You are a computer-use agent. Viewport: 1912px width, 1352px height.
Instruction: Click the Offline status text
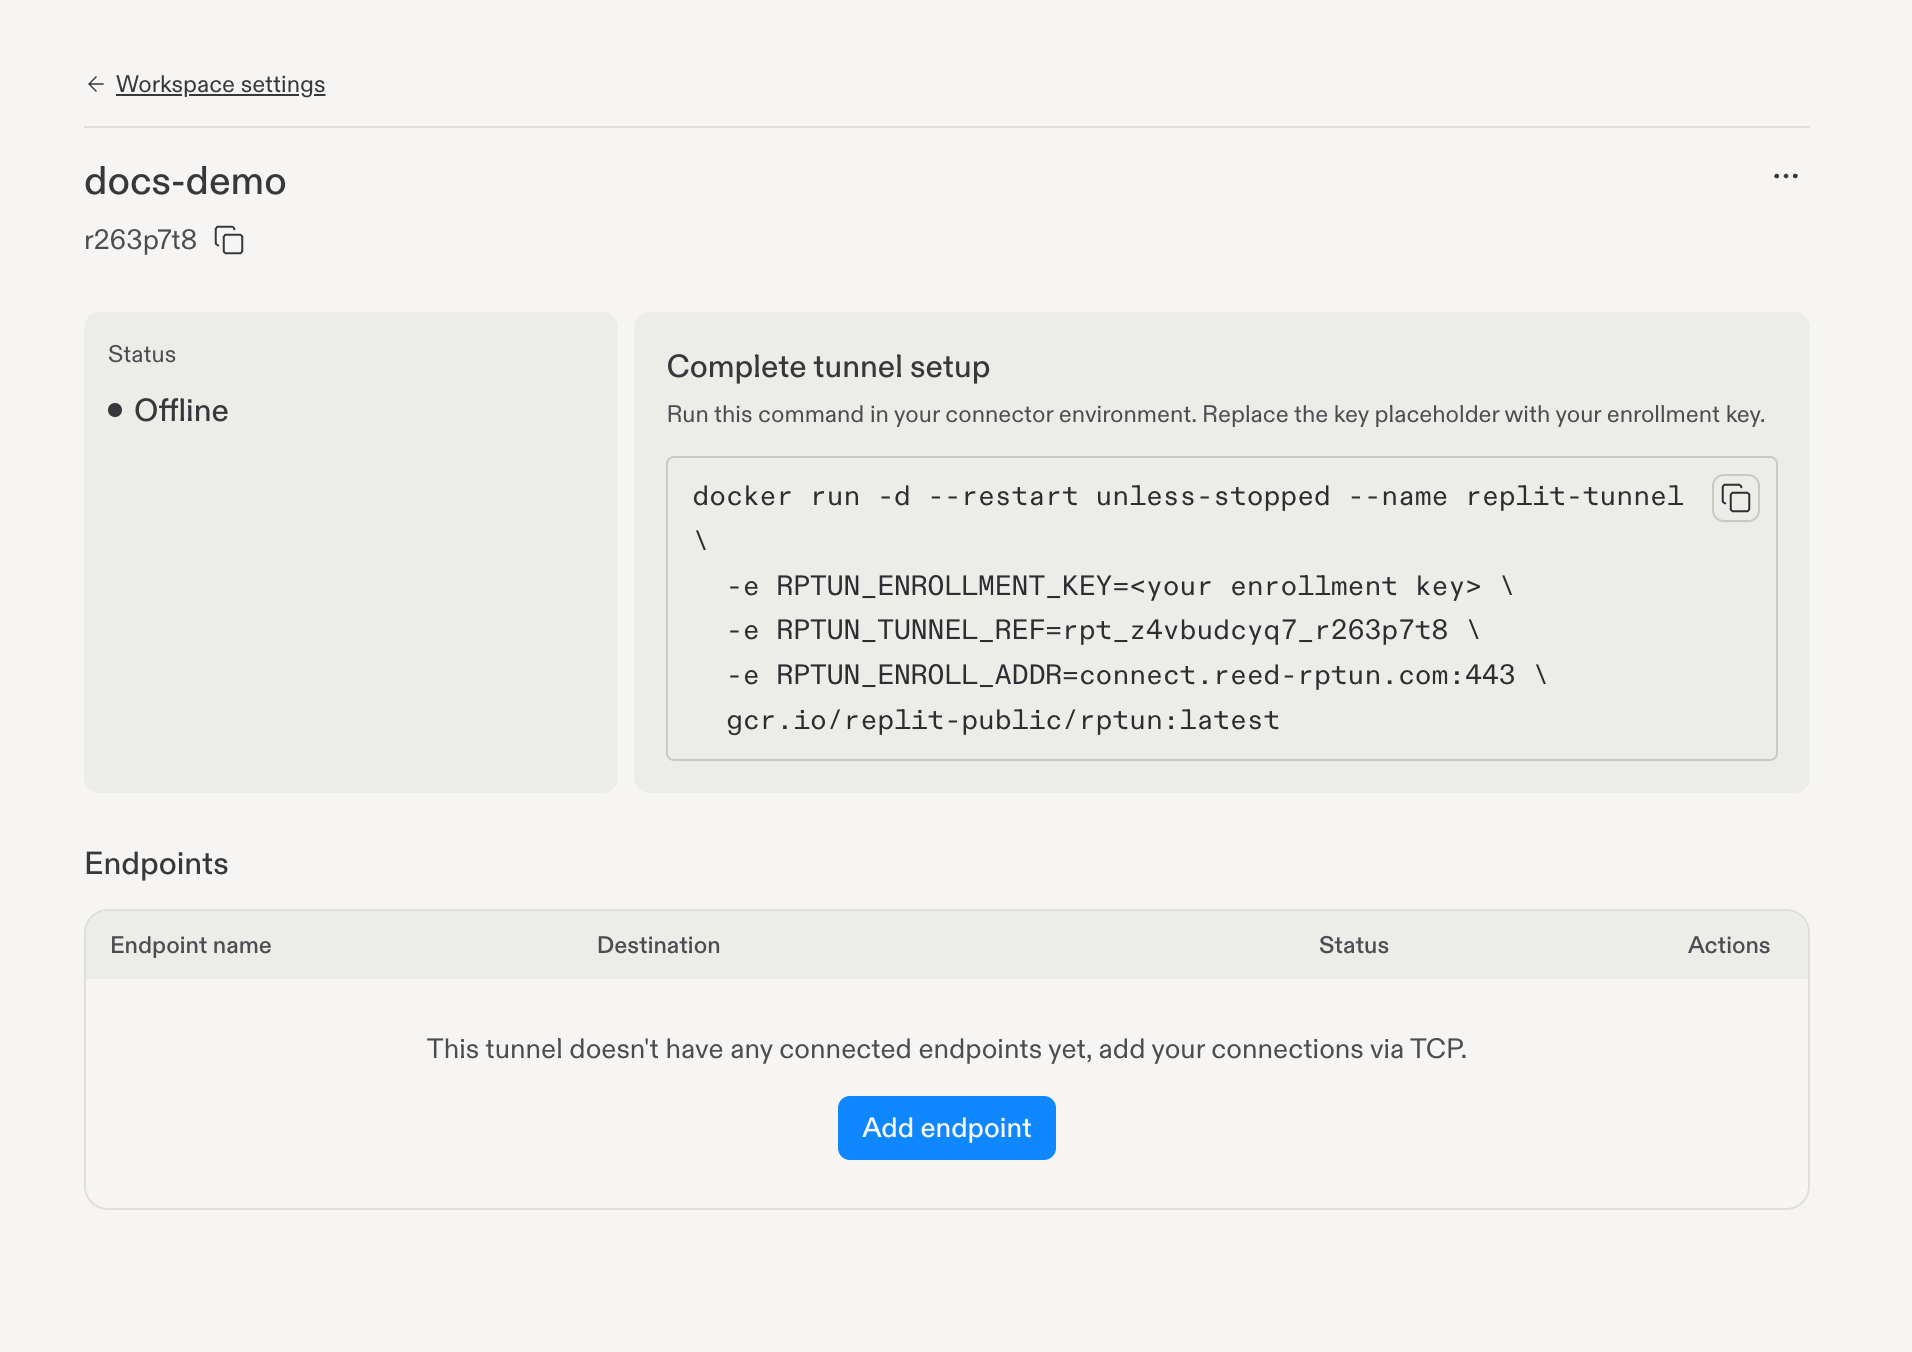(x=181, y=410)
